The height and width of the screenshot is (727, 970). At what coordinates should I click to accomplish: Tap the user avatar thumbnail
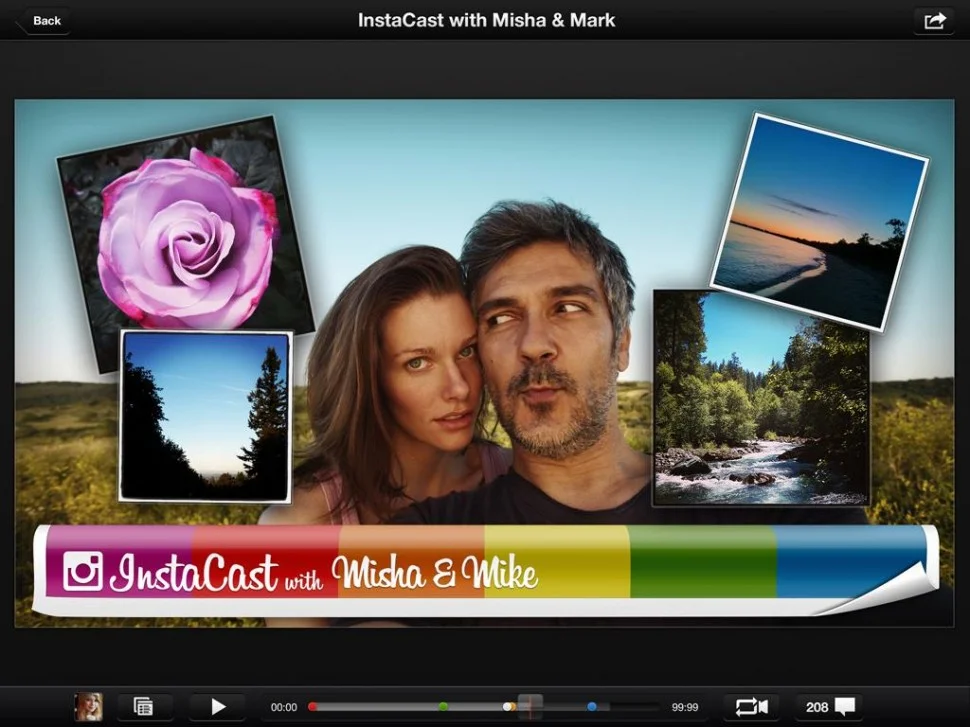point(88,707)
